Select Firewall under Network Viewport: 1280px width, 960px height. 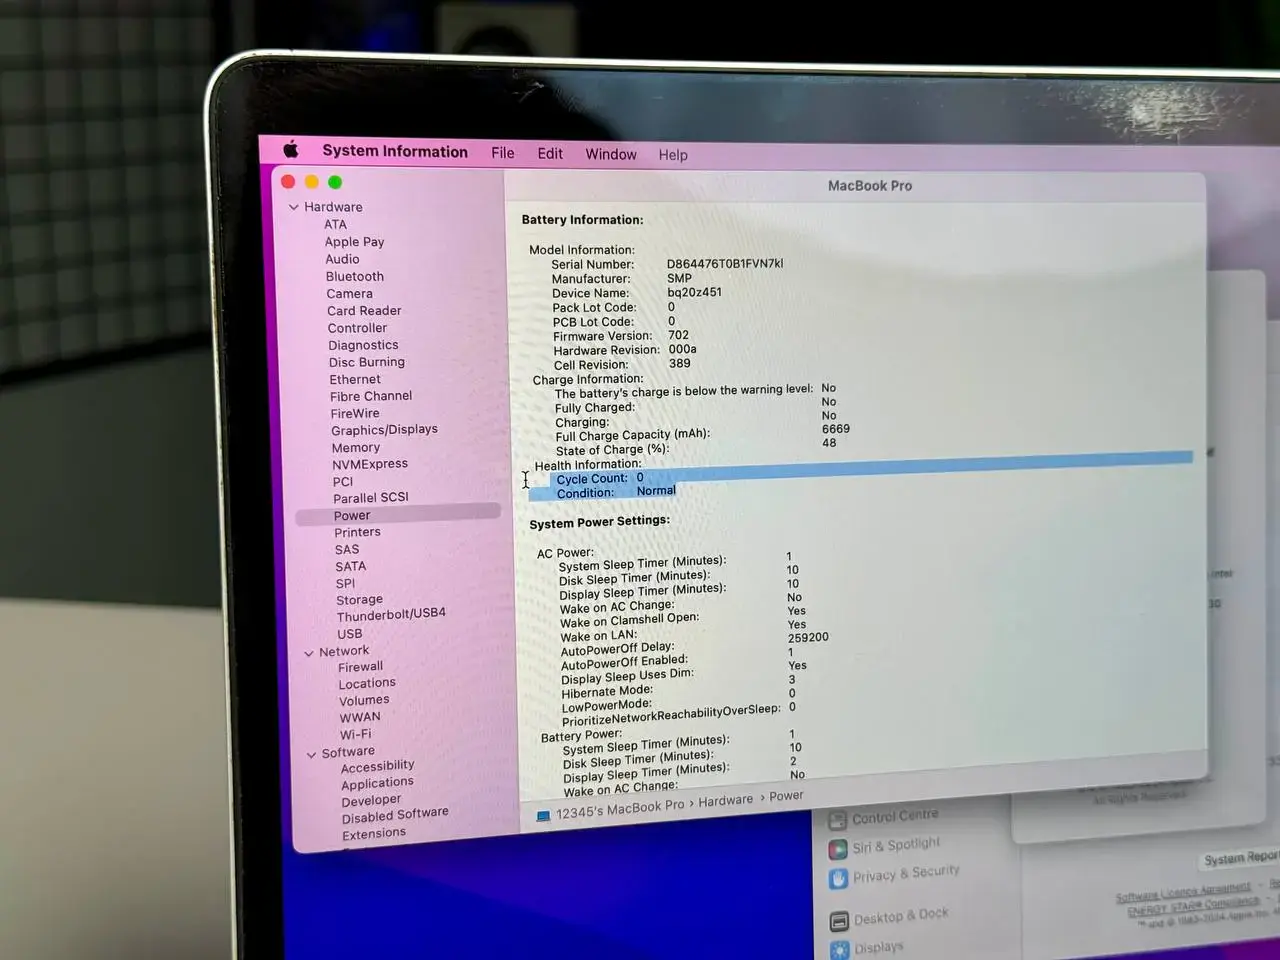pos(360,667)
